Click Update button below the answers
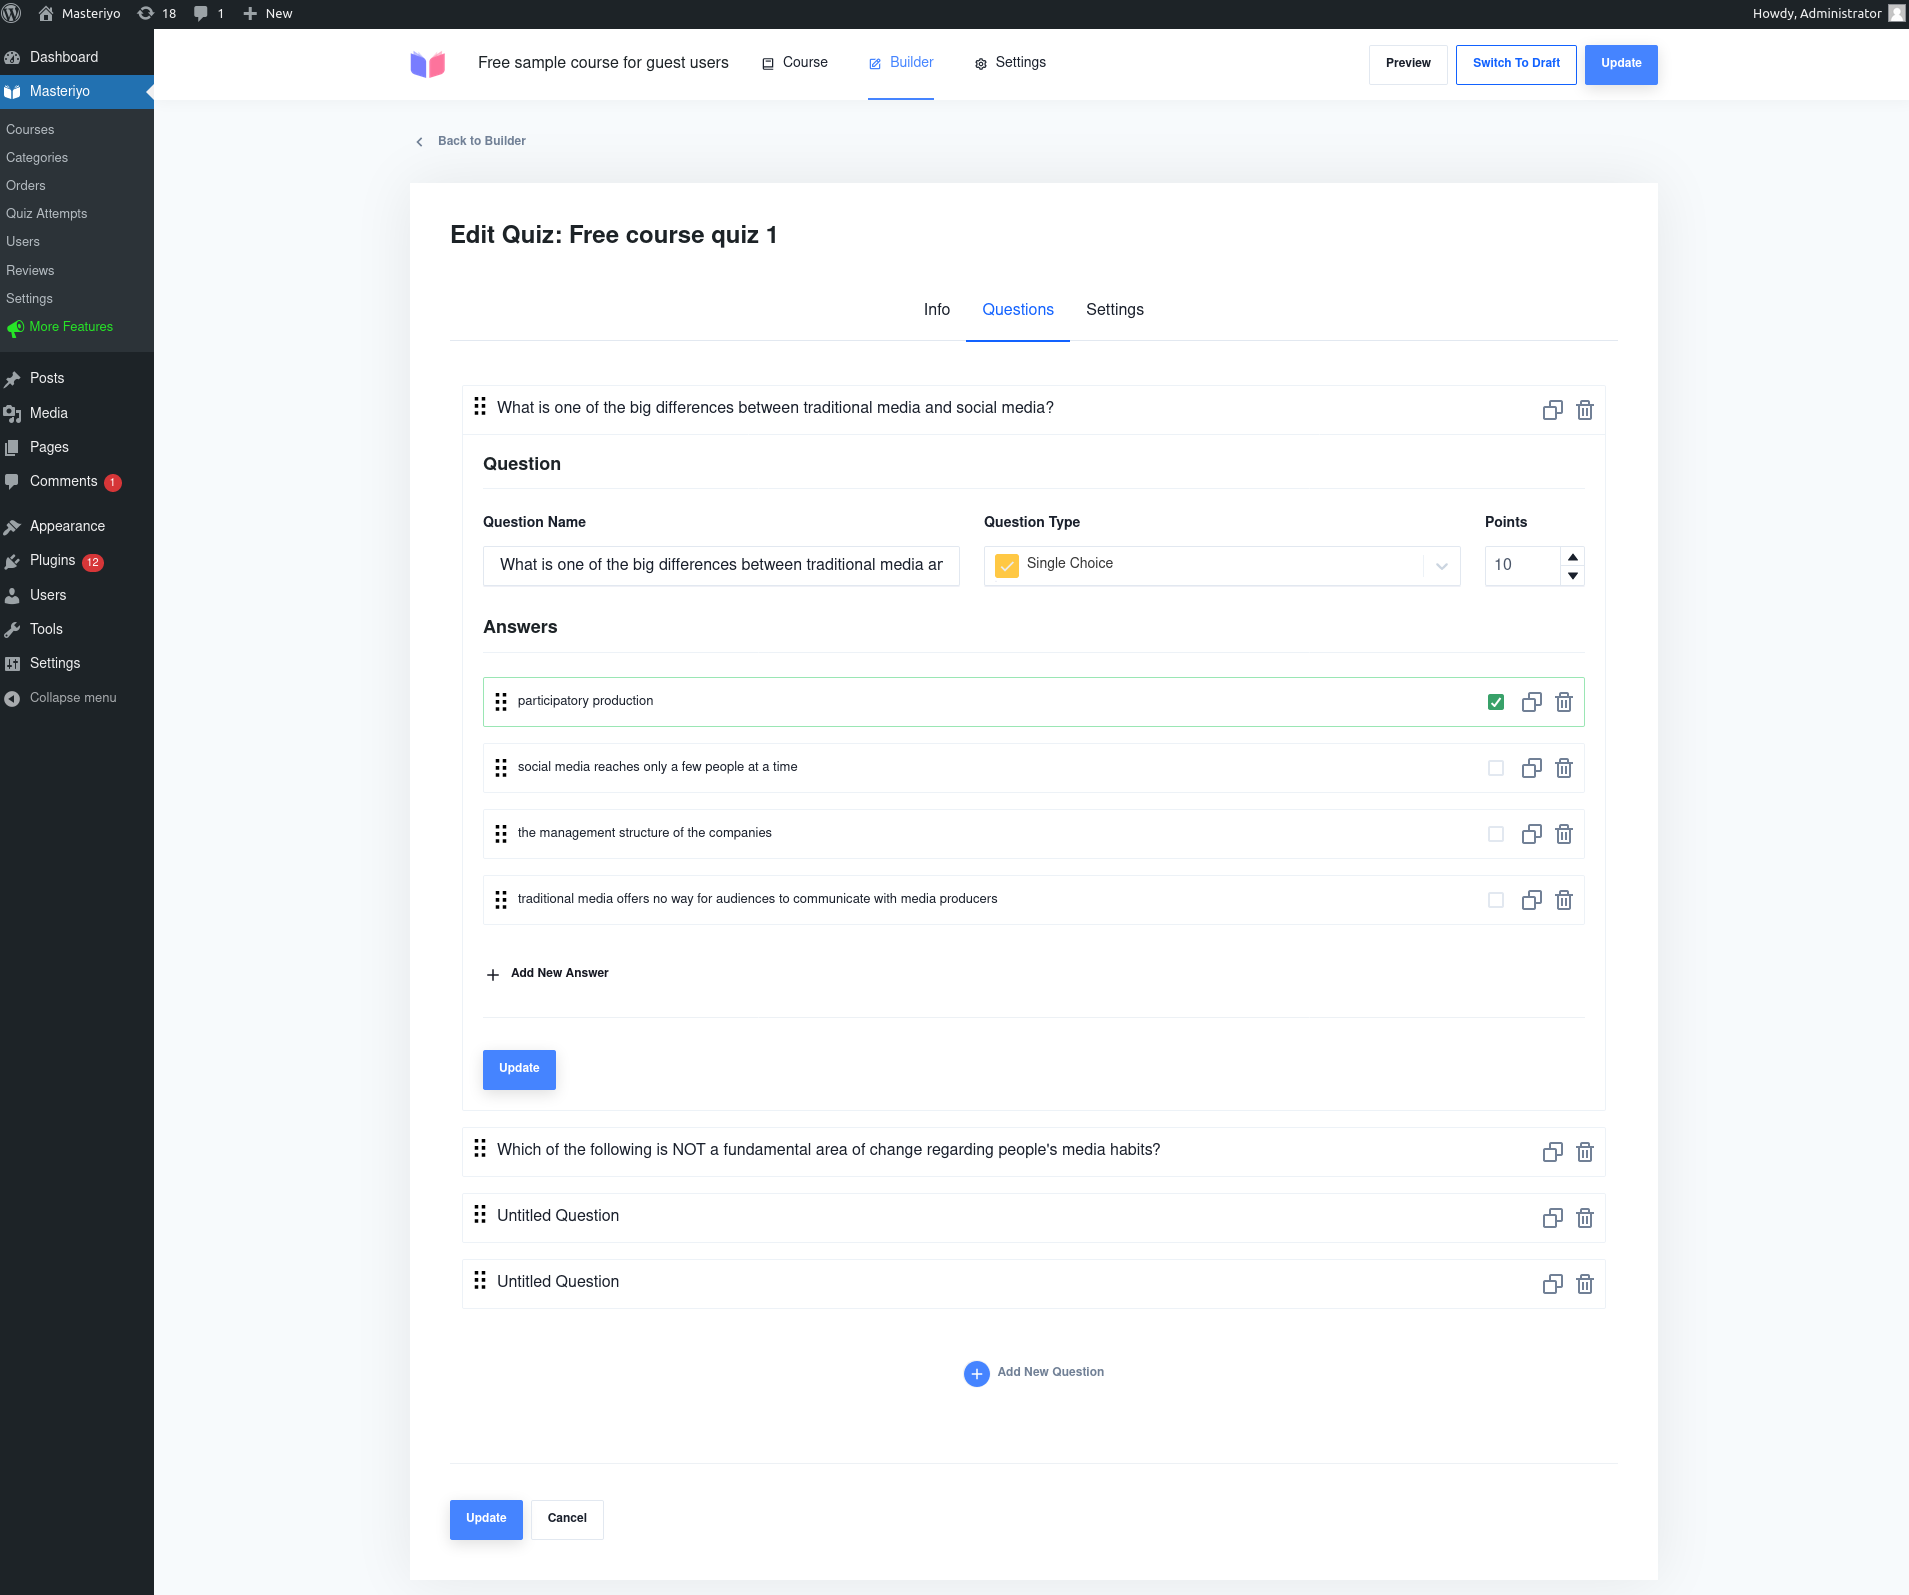Screen dimensions: 1909x1595 [x=519, y=1069]
